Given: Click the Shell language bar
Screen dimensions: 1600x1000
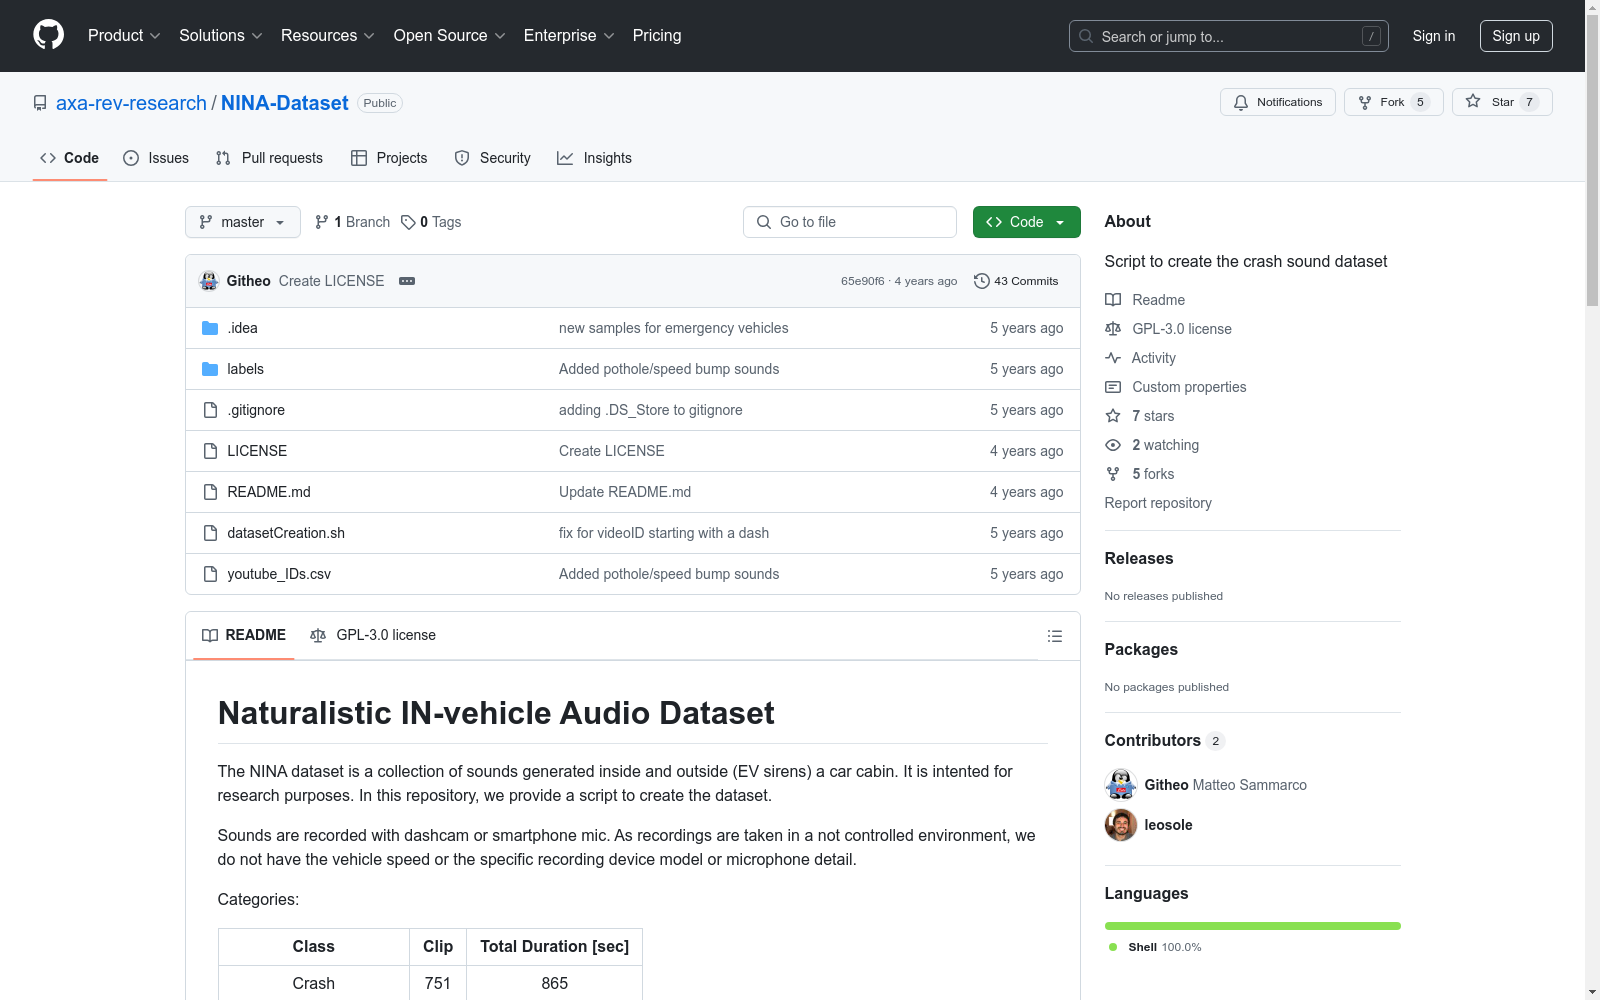Looking at the screenshot, I should point(1253,926).
